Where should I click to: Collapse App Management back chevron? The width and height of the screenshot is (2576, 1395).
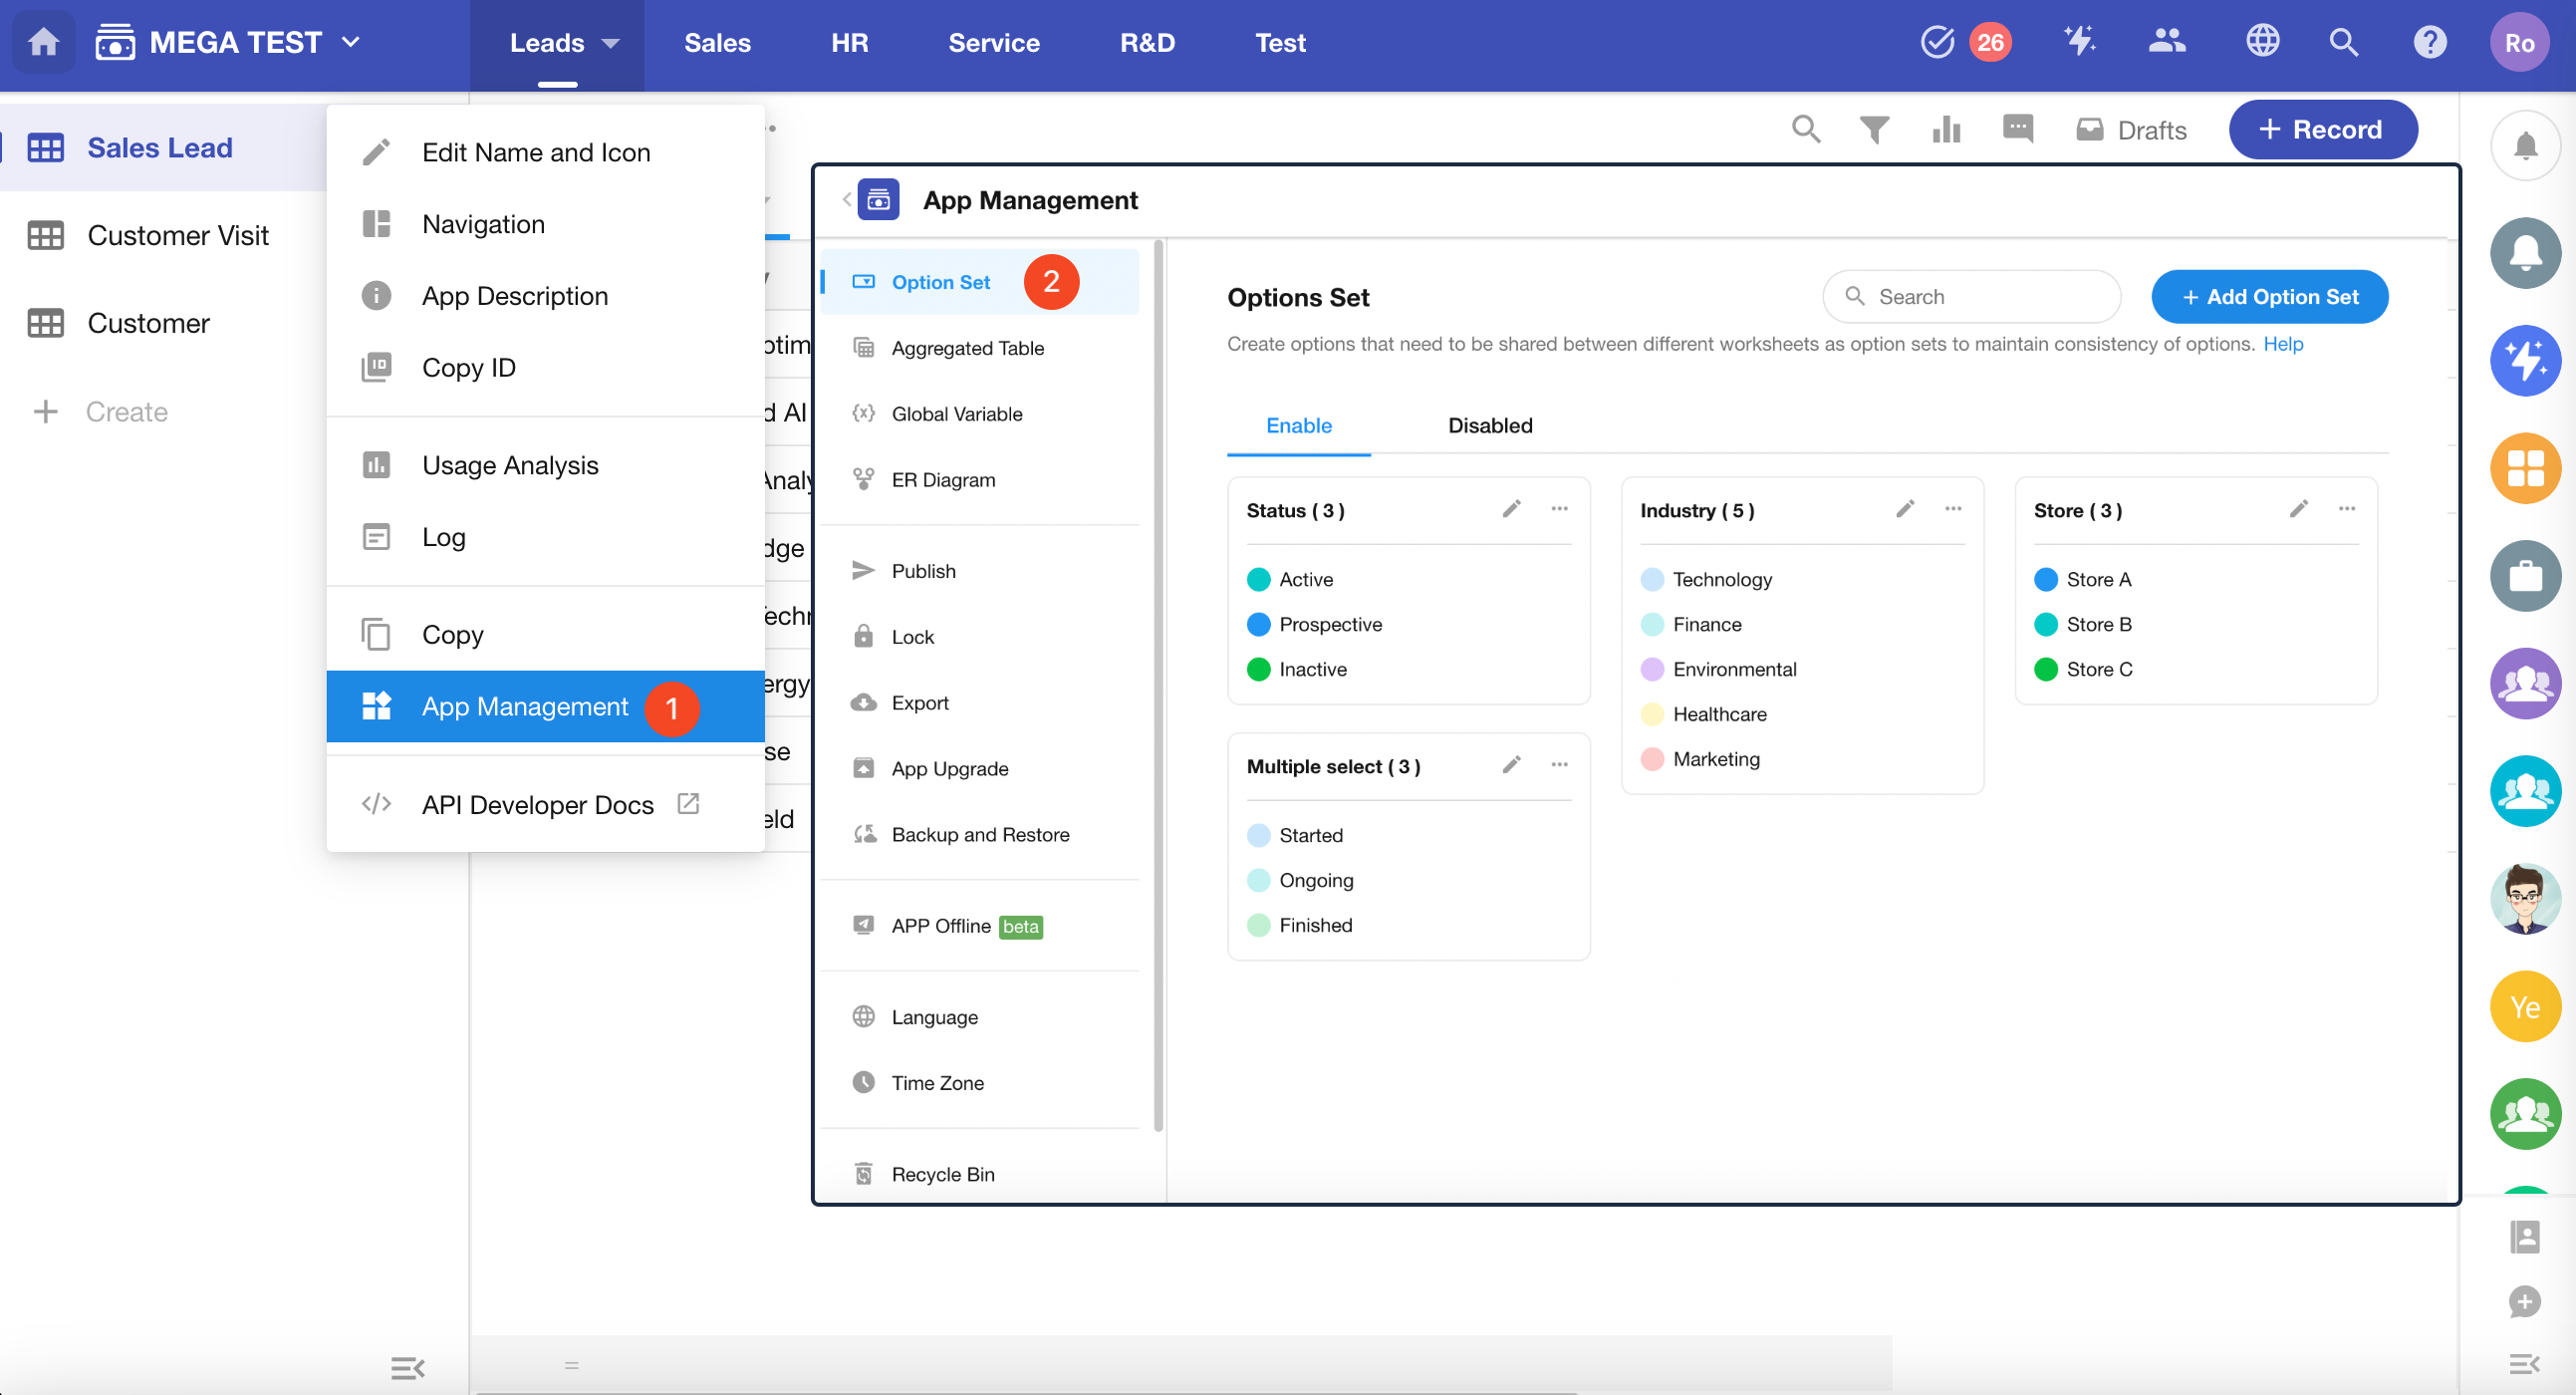846,200
